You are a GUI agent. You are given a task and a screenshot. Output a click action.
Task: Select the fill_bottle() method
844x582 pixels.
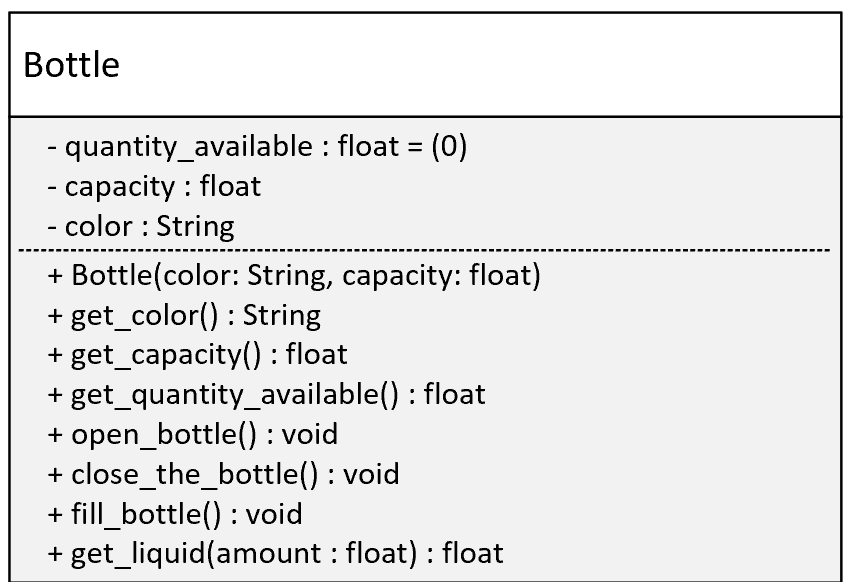point(175,514)
